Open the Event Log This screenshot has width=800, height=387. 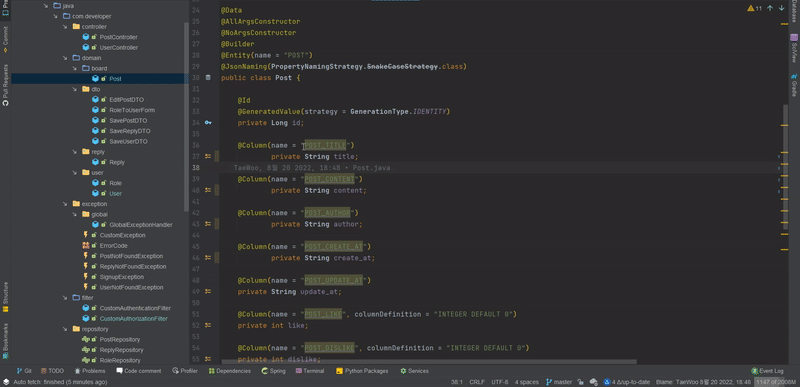(767, 371)
